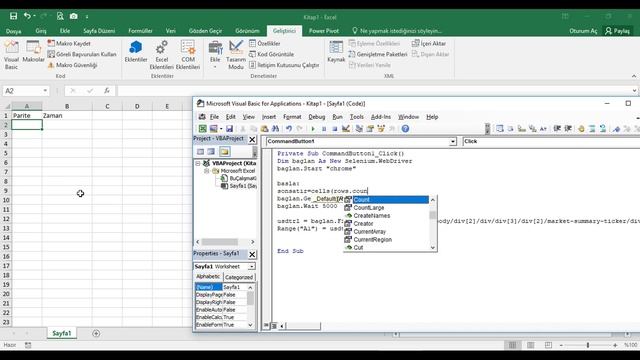This screenshot has width=640, height=360.
Task: Switch to Categorized properties tab
Action: (x=239, y=277)
